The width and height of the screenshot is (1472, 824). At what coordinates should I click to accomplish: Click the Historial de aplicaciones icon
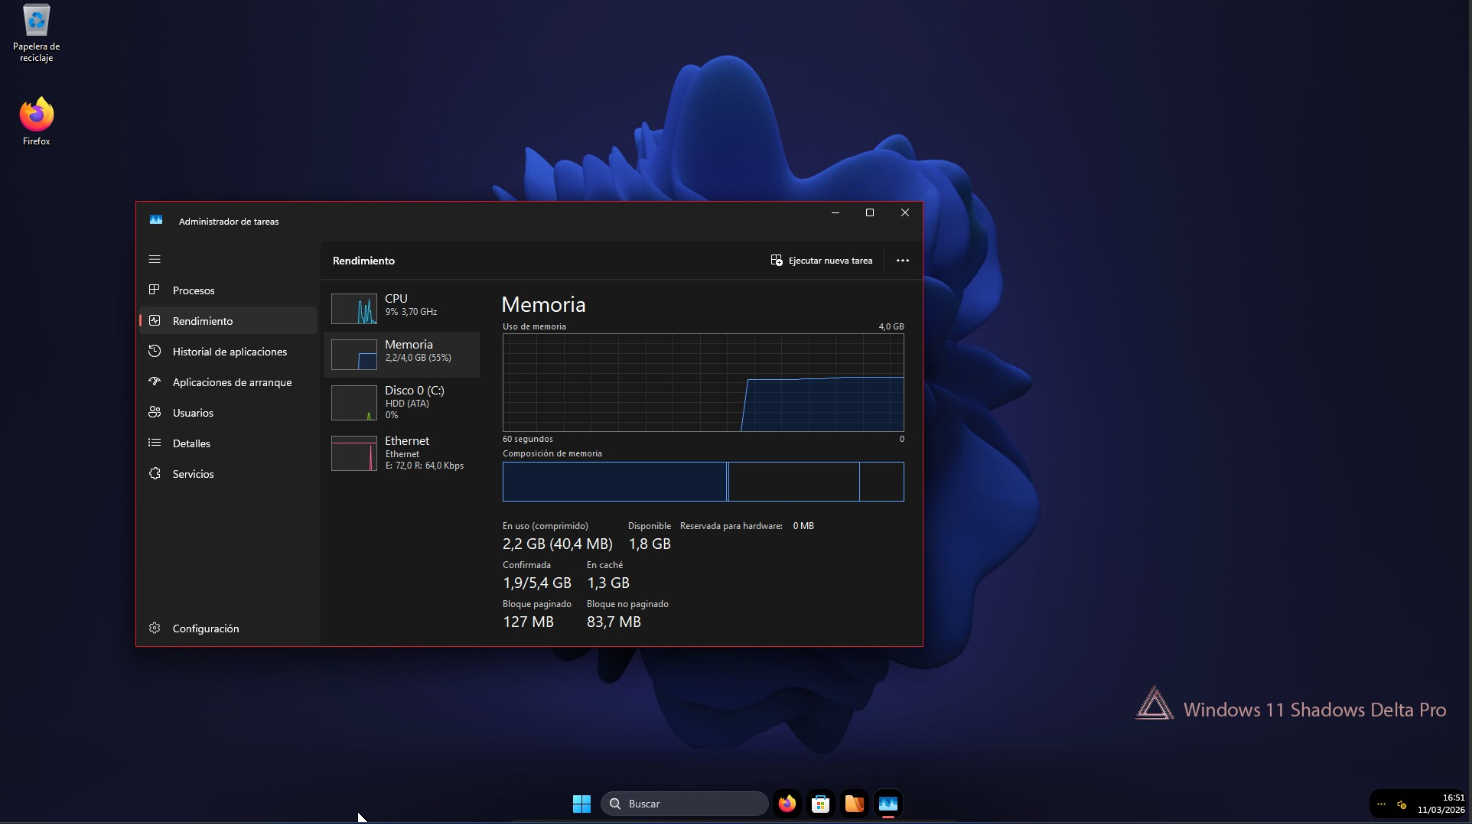[x=154, y=351]
